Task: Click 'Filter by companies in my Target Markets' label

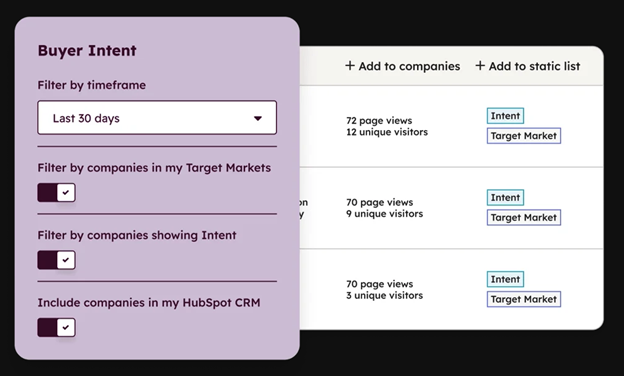Action: click(x=154, y=168)
